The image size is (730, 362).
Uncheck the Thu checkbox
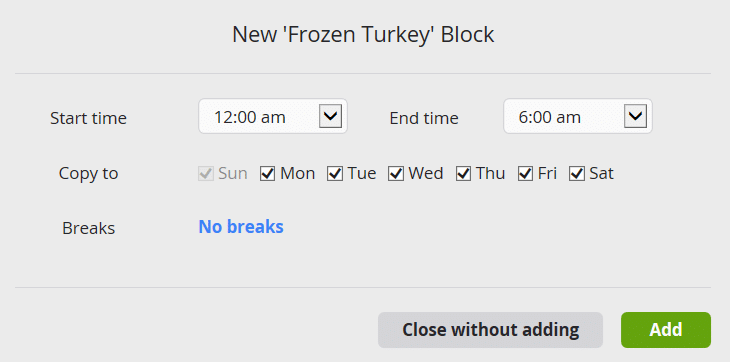tap(463, 174)
